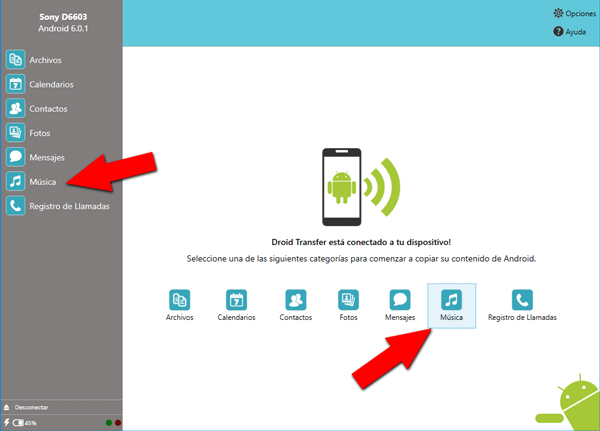The width and height of the screenshot is (600, 431).
Task: Click the Android phone connection illustration
Action: [361, 187]
